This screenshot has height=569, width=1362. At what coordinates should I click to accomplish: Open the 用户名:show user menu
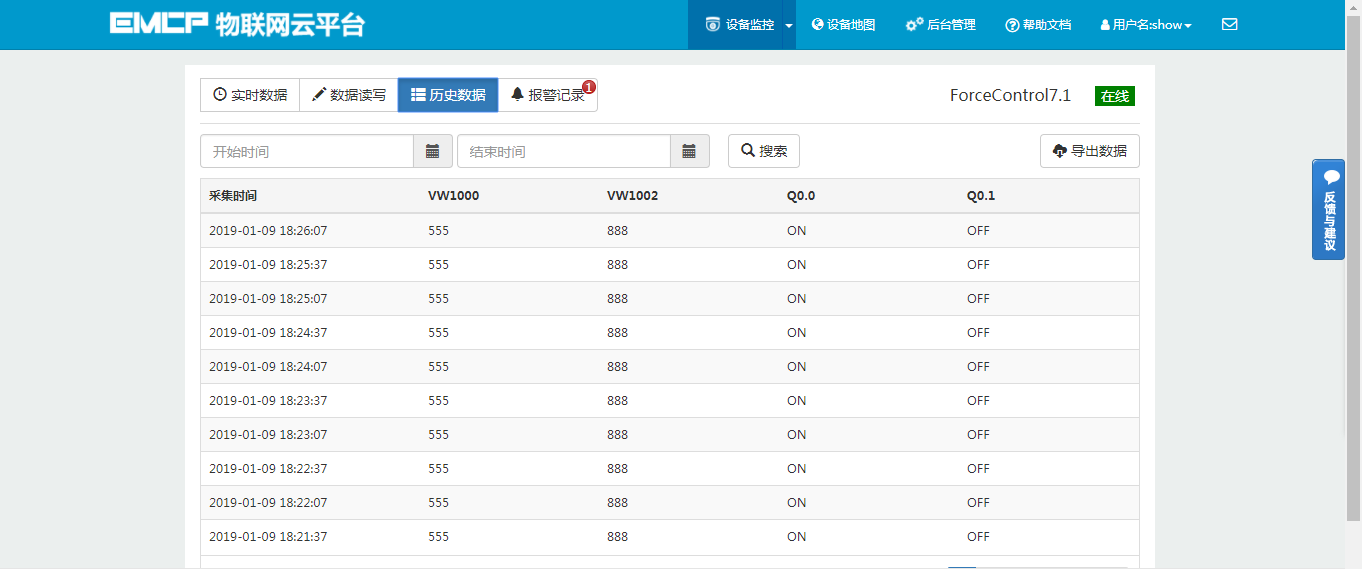[1146, 25]
